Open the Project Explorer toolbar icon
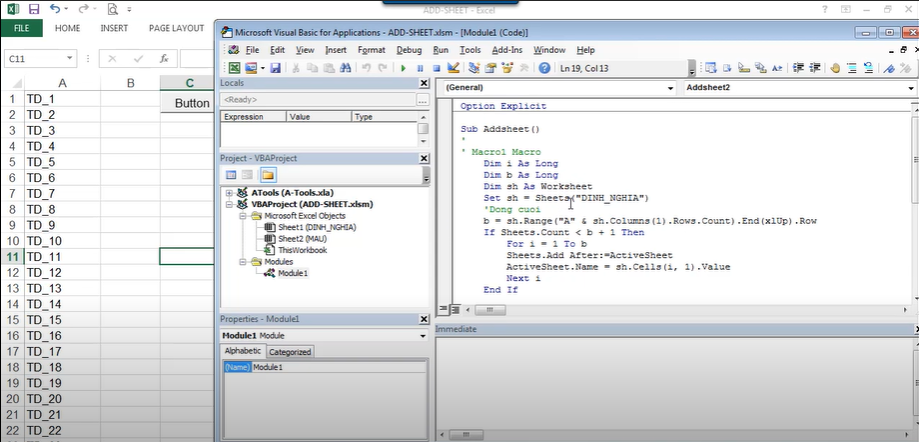Screen dimensions: 919x442 pyautogui.click(x=474, y=68)
